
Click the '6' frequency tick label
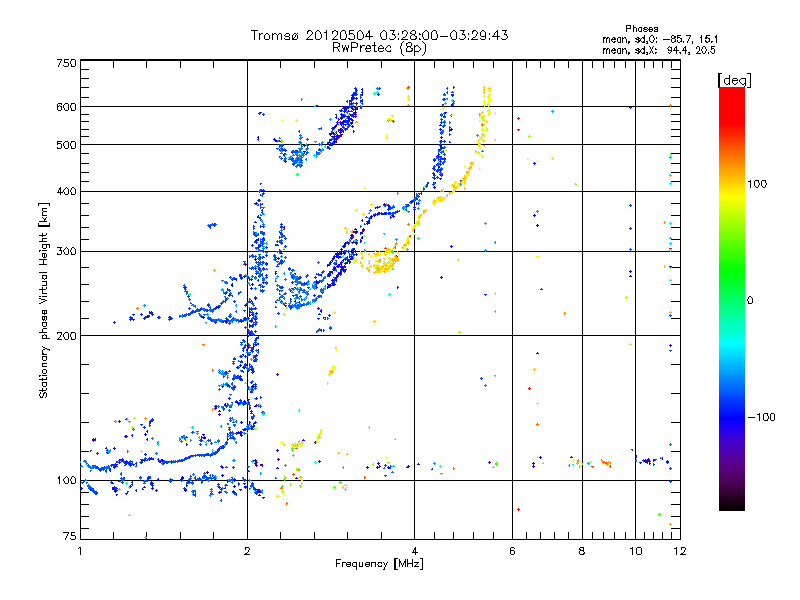click(512, 551)
